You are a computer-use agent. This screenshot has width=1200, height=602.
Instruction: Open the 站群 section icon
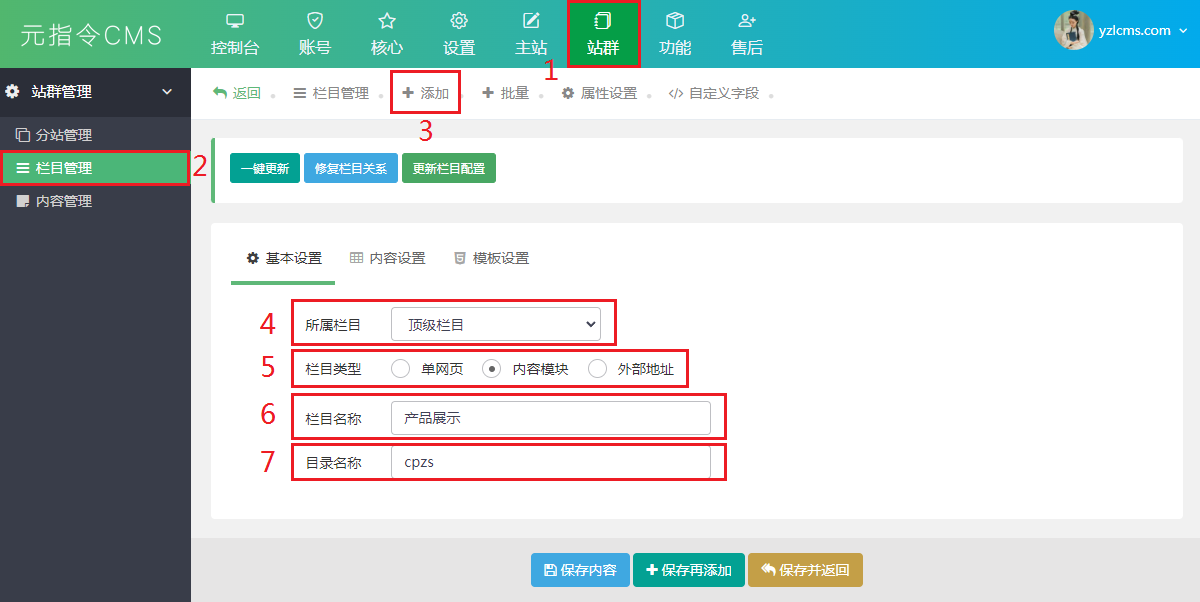[603, 20]
